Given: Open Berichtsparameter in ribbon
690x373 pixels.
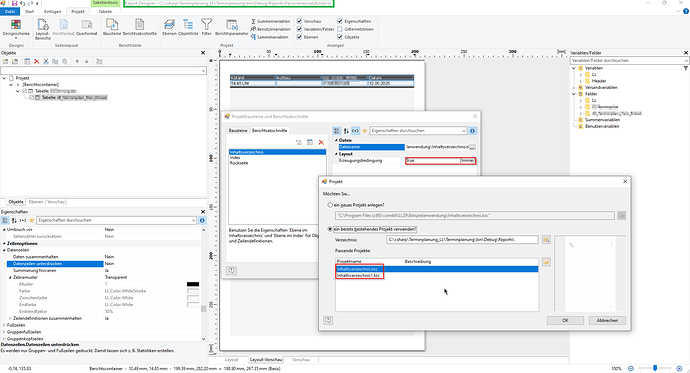Looking at the screenshot, I should point(231,27).
